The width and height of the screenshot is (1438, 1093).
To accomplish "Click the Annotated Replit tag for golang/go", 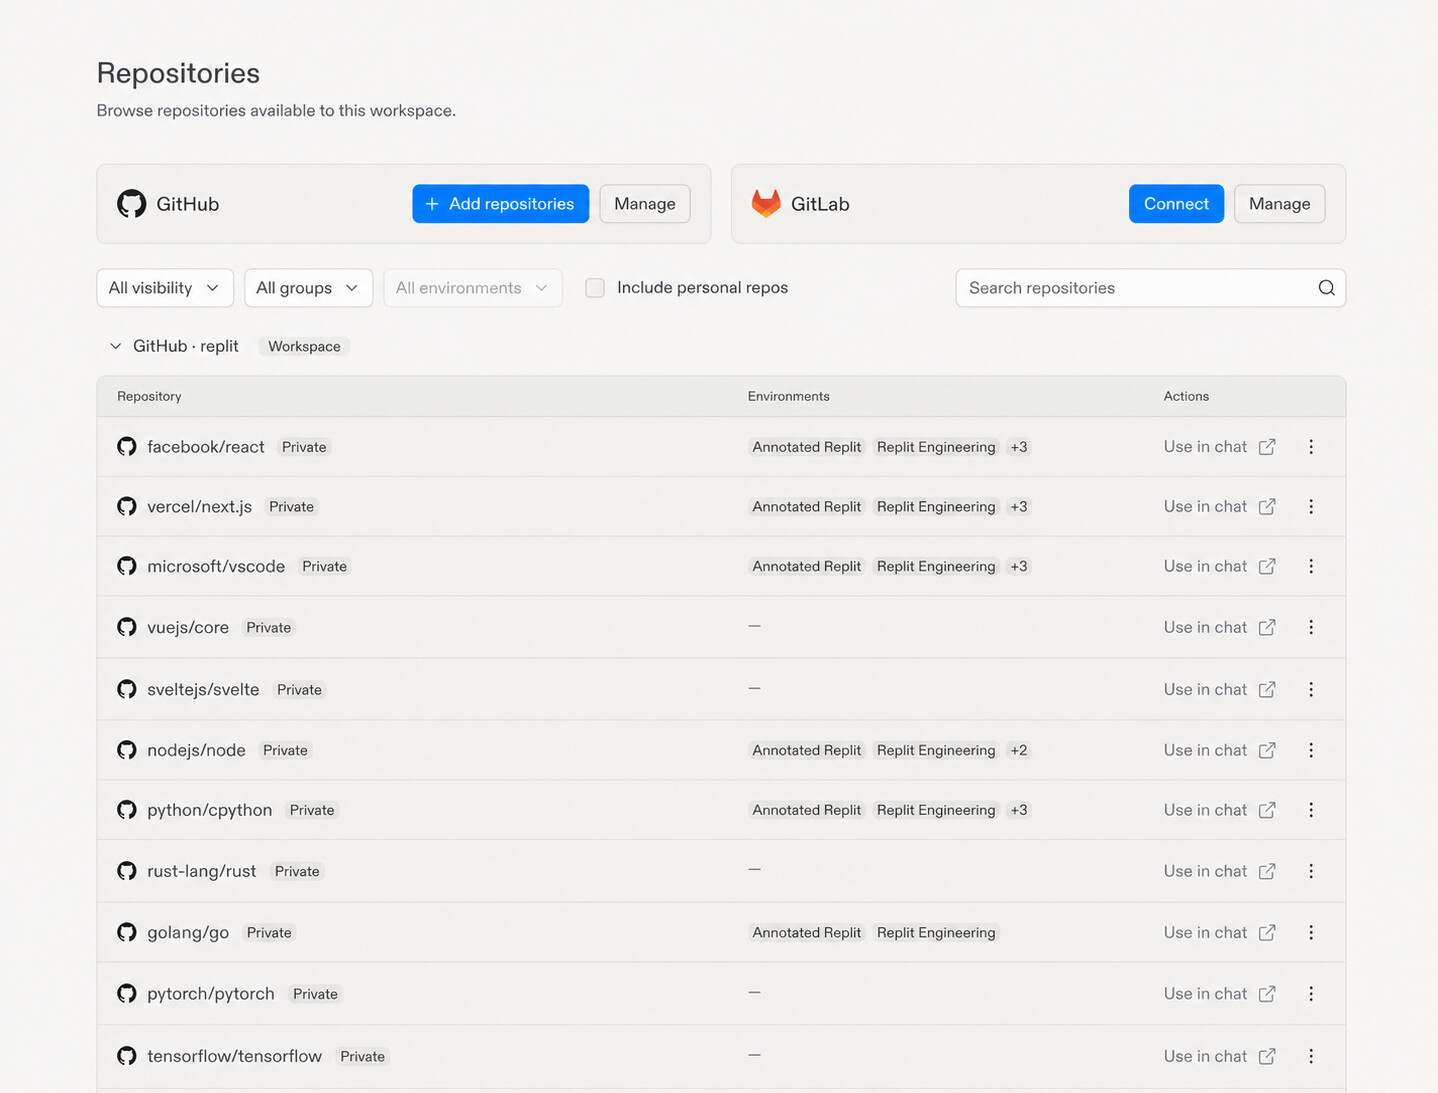I will tap(807, 932).
